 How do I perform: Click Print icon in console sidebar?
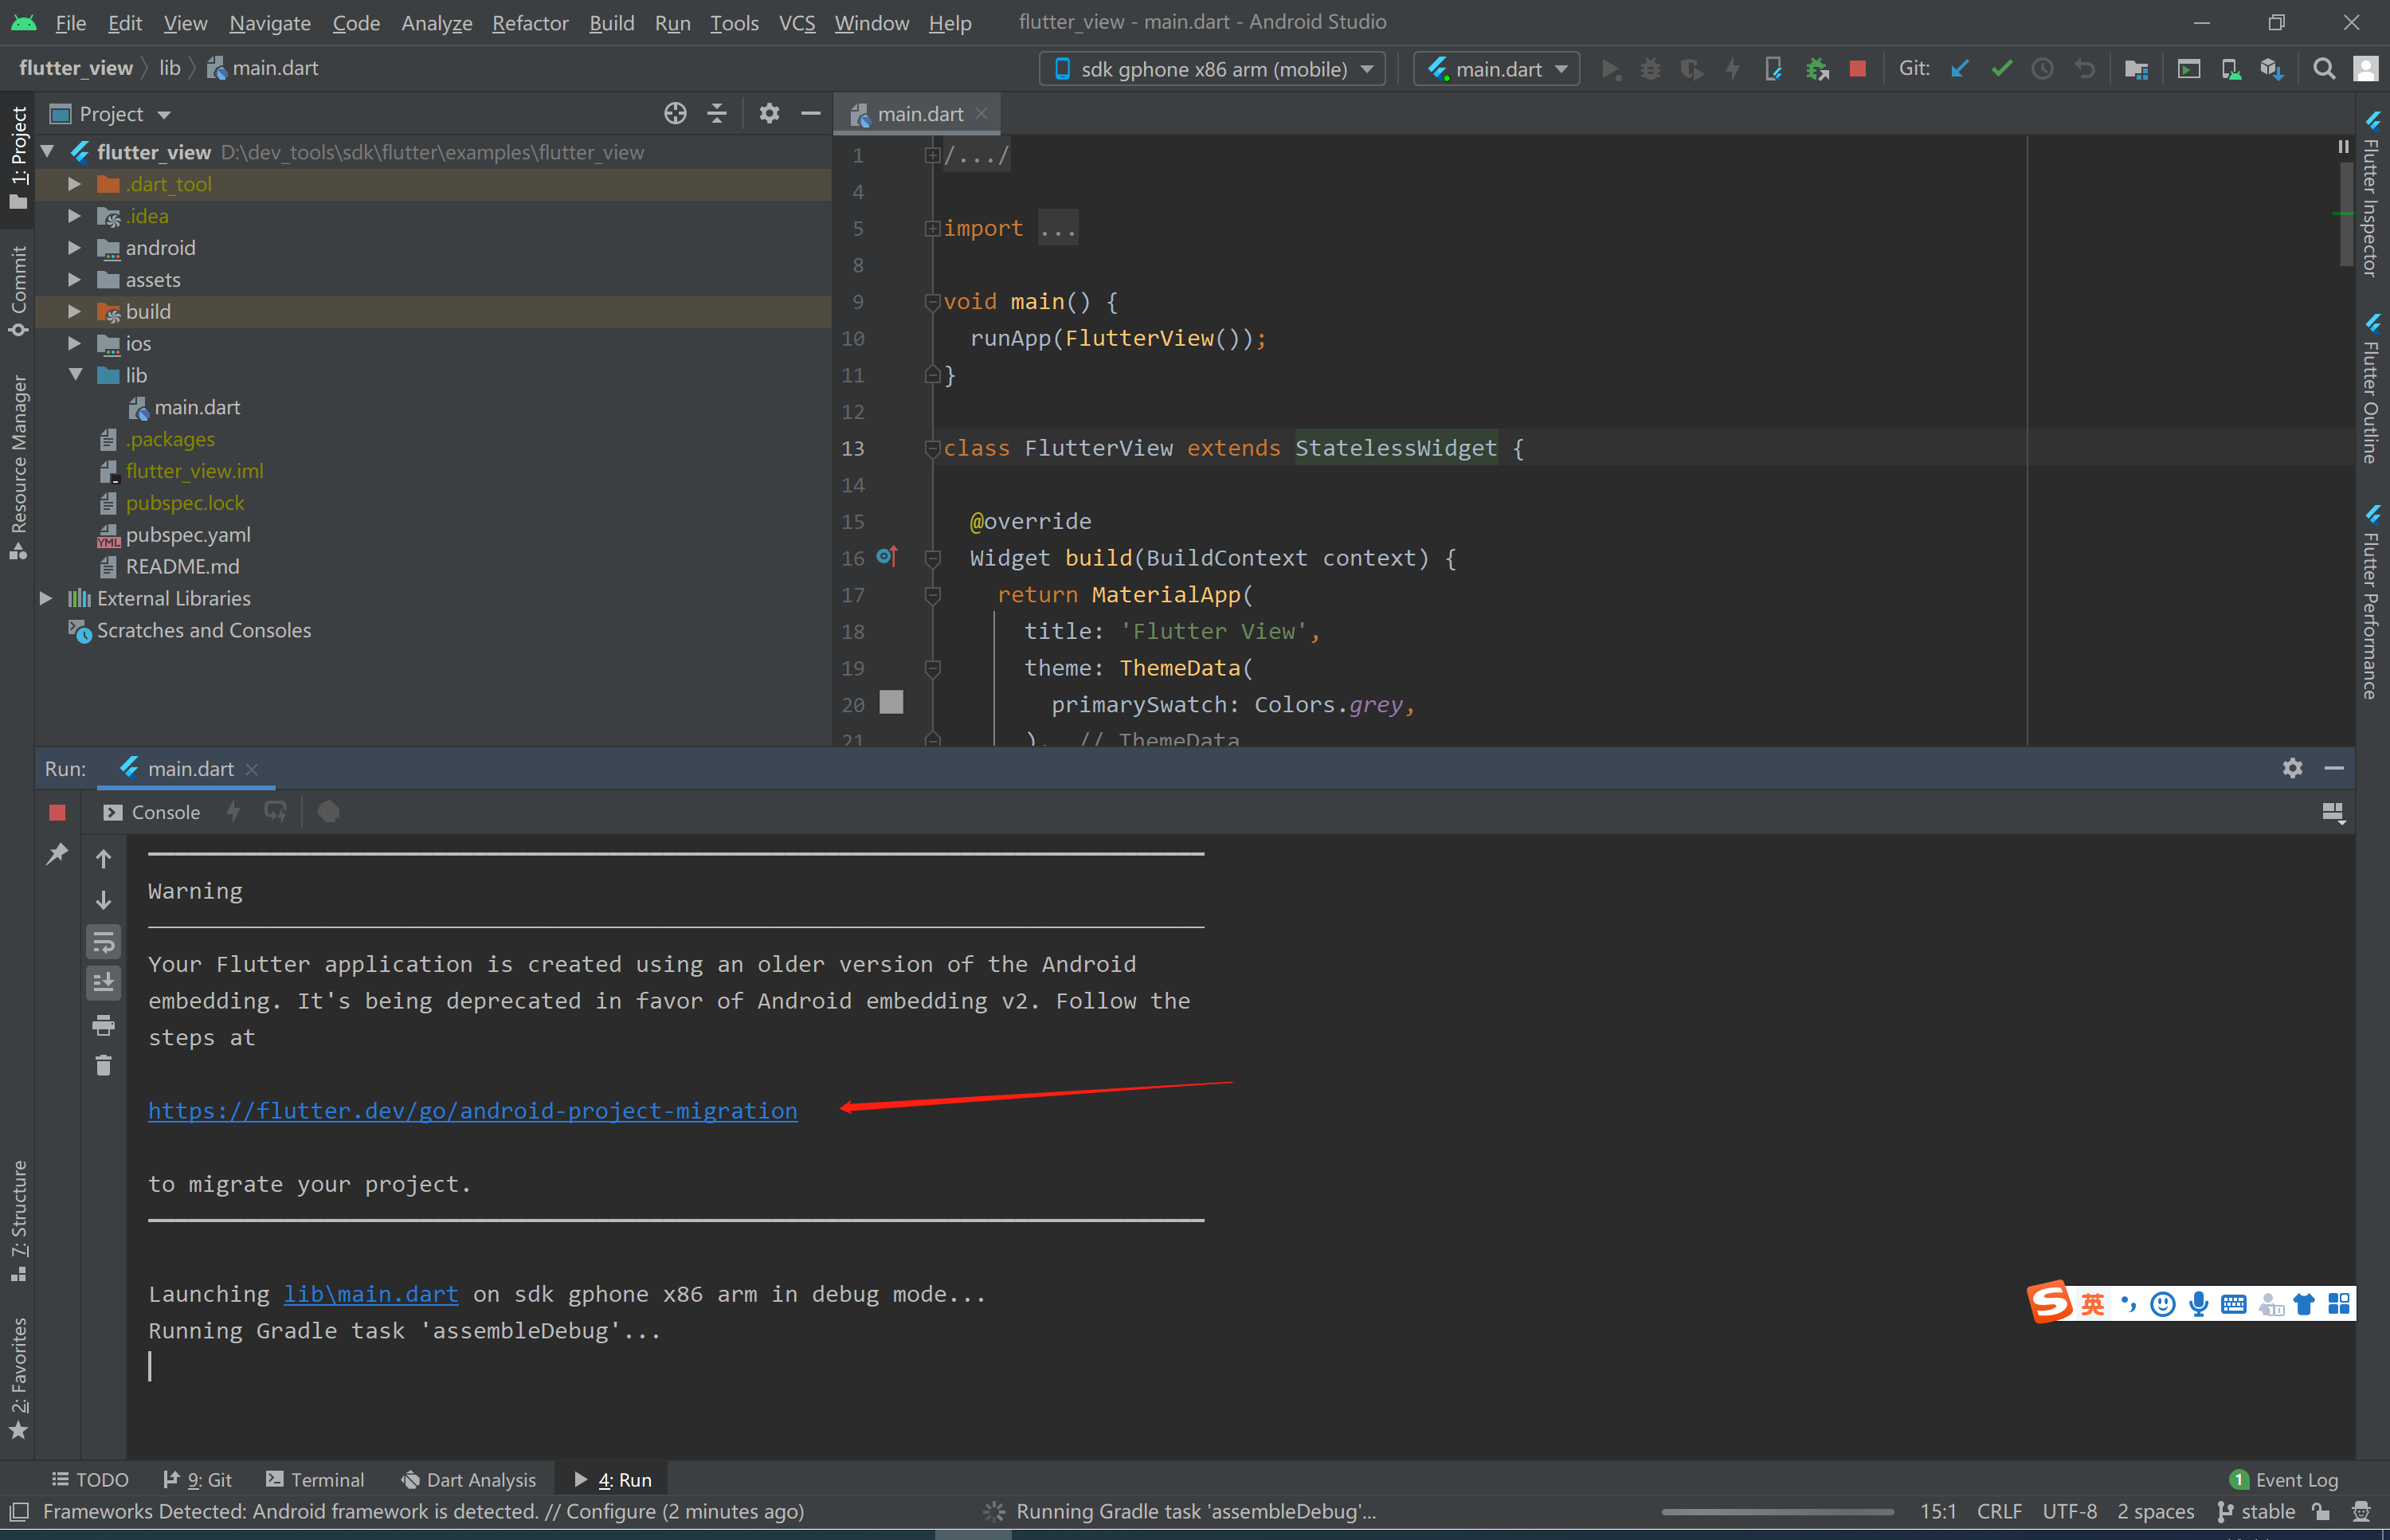103,1025
